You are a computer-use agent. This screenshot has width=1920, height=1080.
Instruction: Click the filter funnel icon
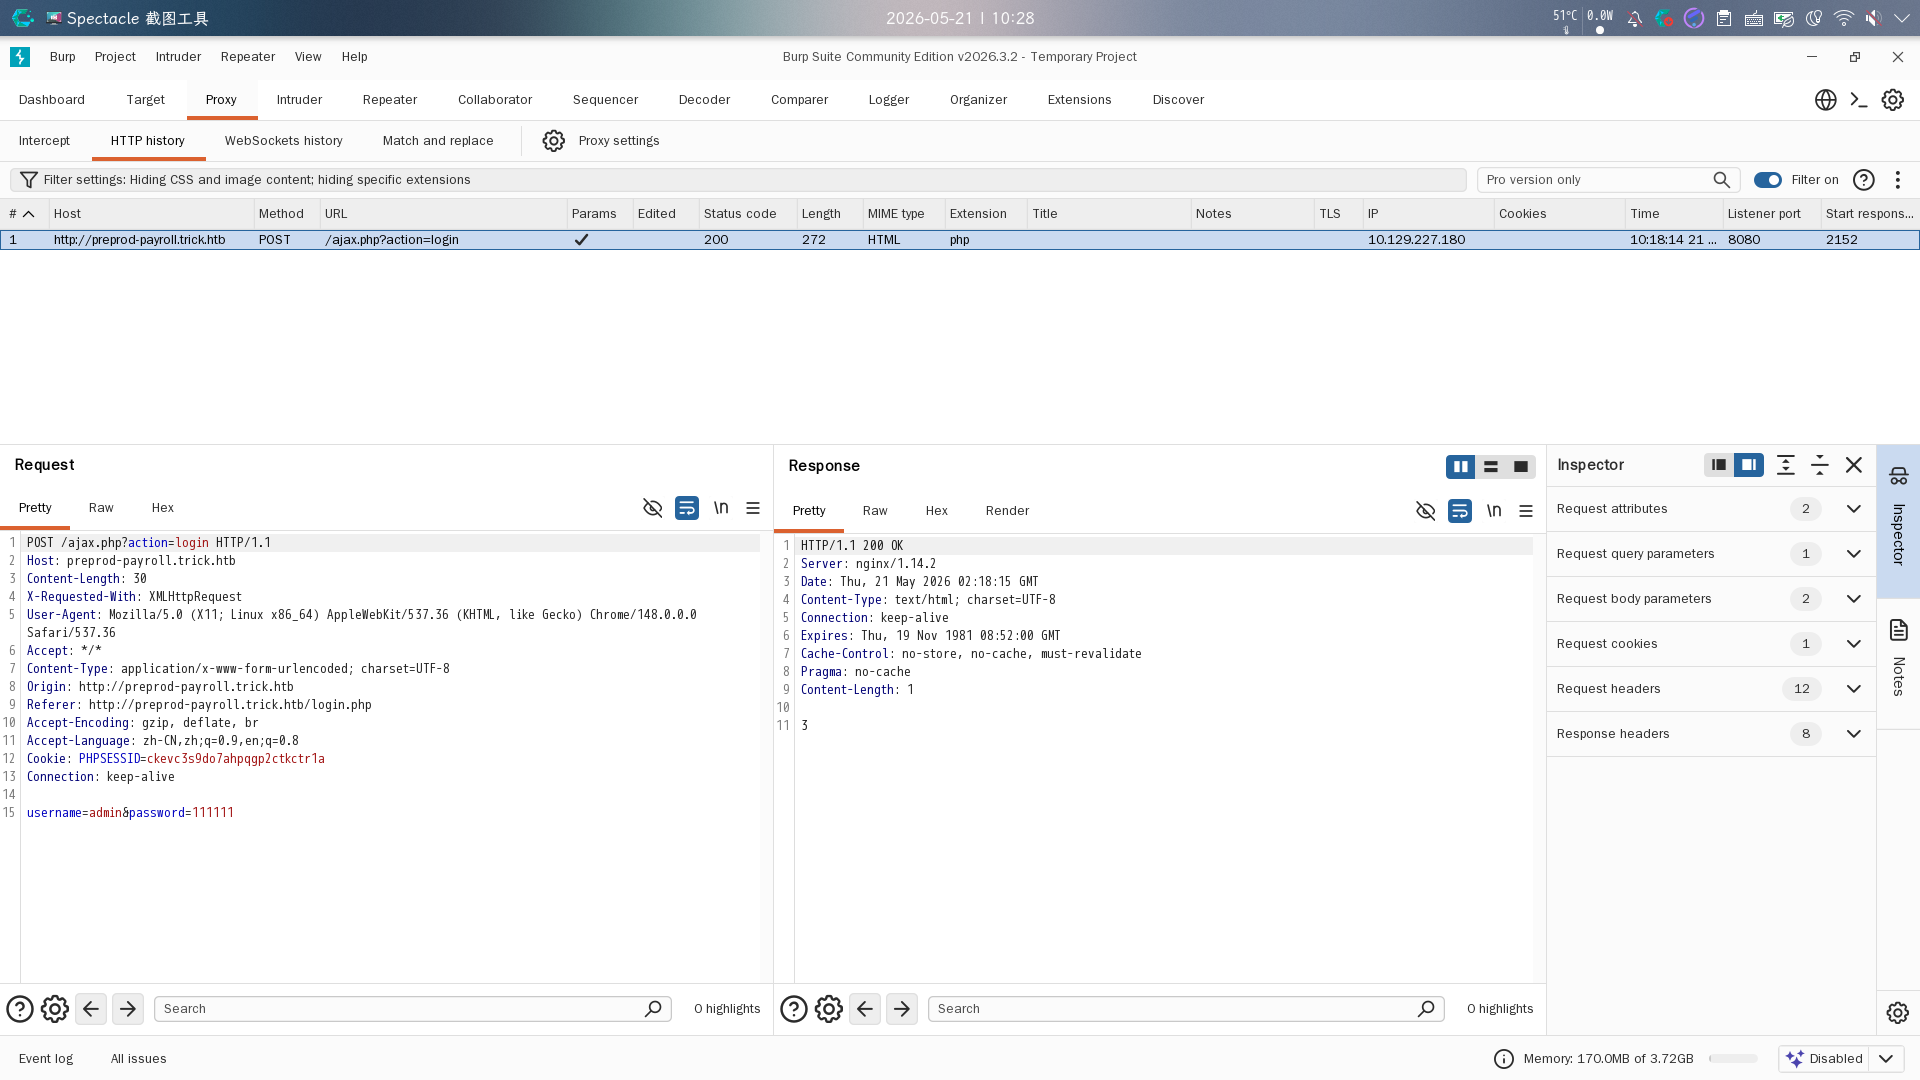tap(29, 180)
